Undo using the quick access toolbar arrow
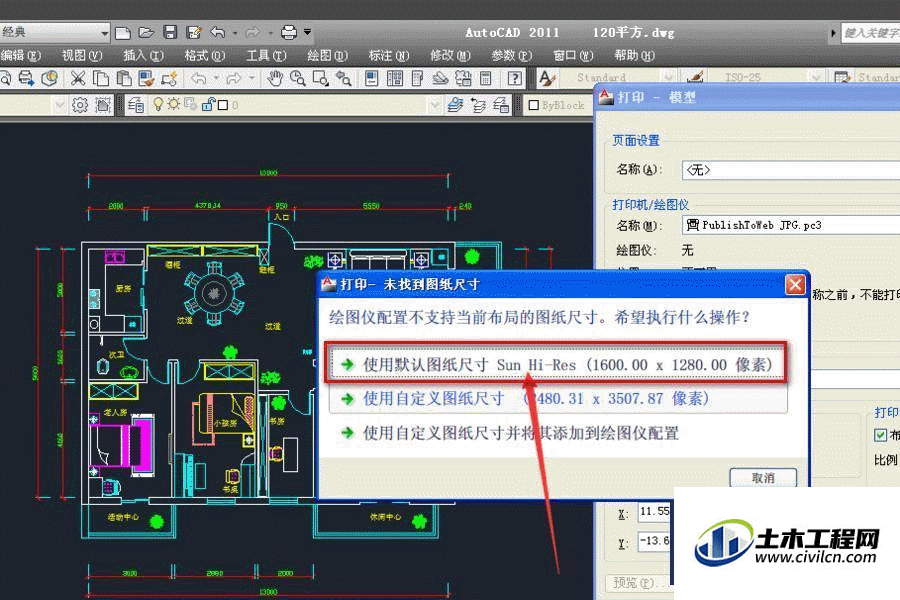 click(218, 33)
